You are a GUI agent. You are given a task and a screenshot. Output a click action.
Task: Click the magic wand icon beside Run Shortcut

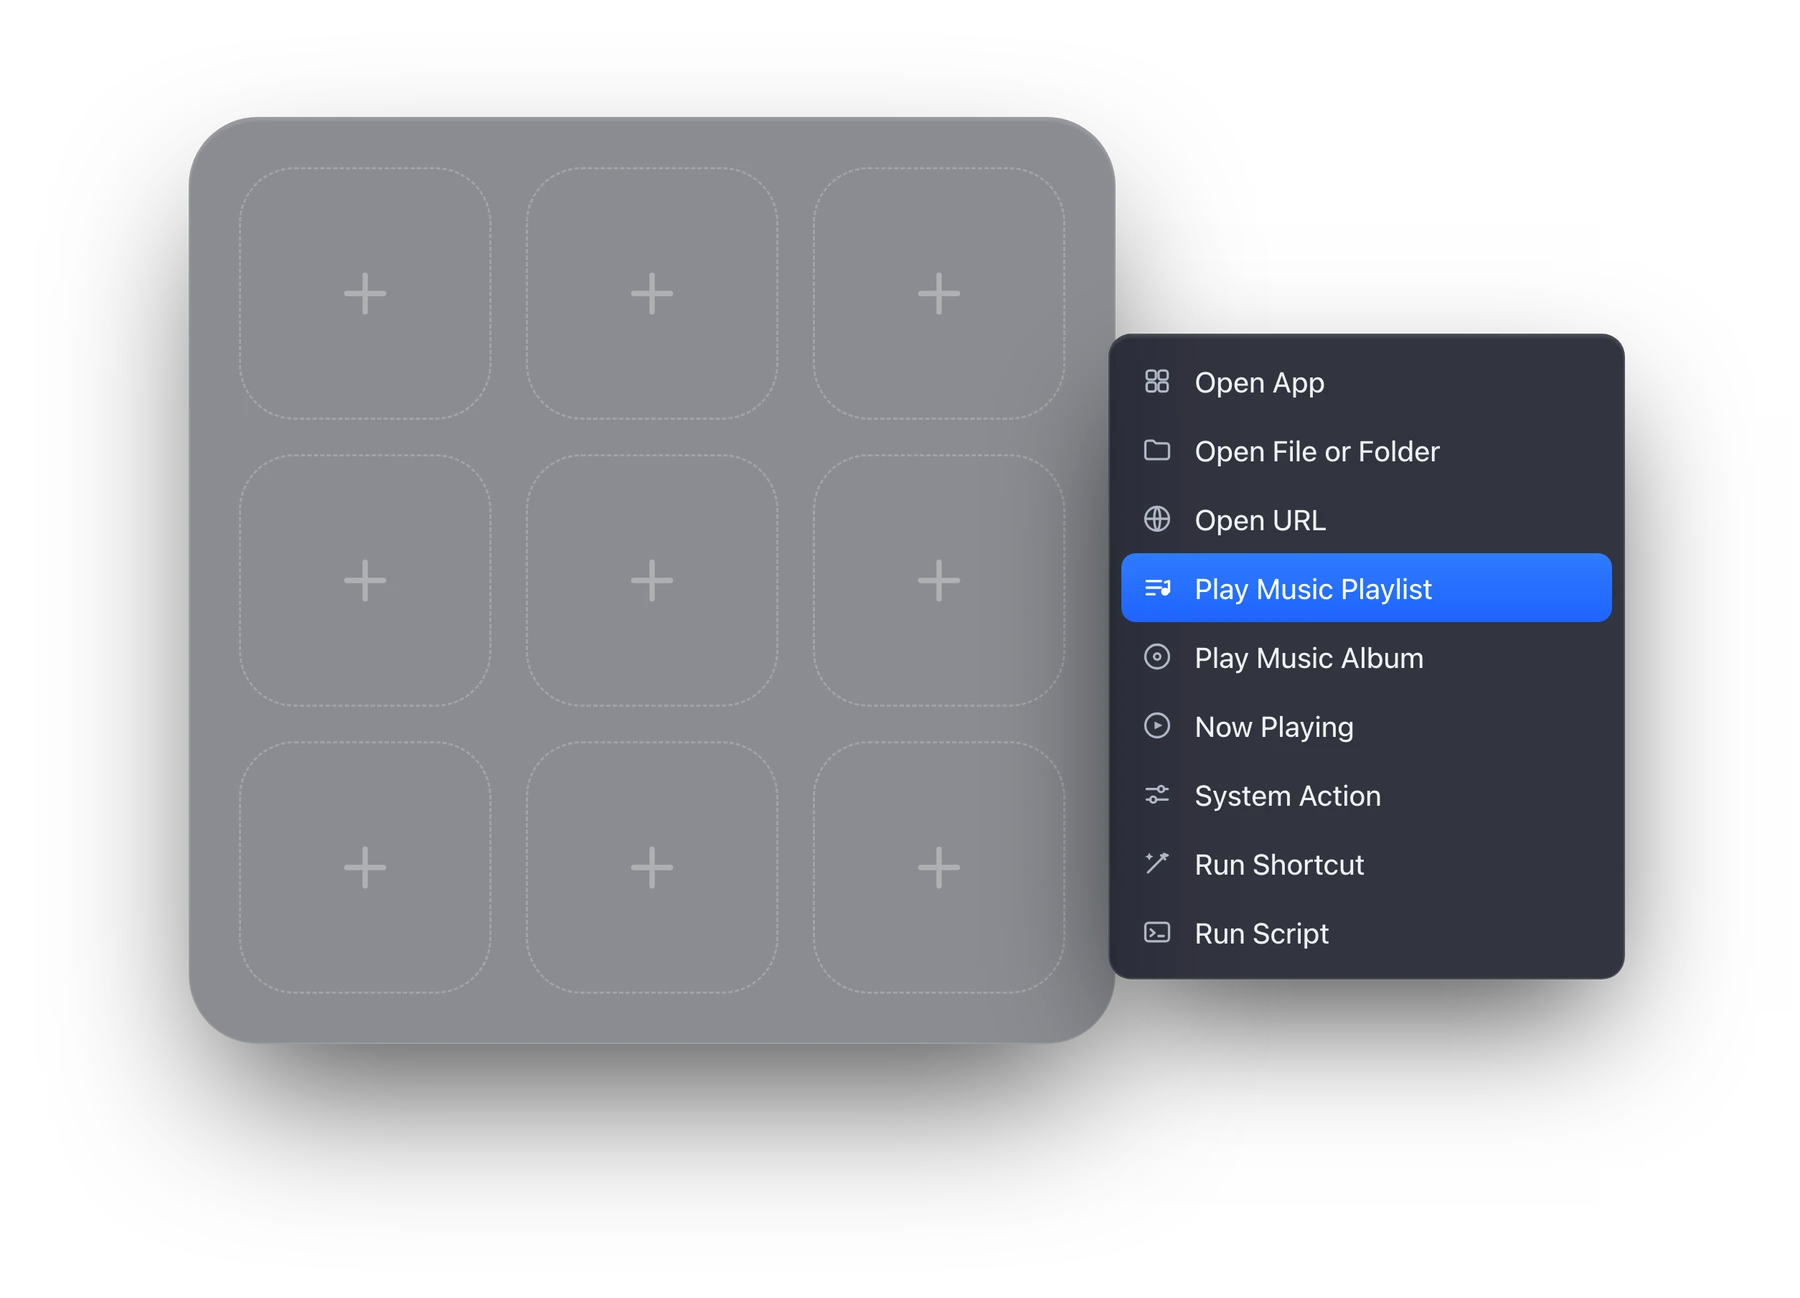click(x=1157, y=863)
